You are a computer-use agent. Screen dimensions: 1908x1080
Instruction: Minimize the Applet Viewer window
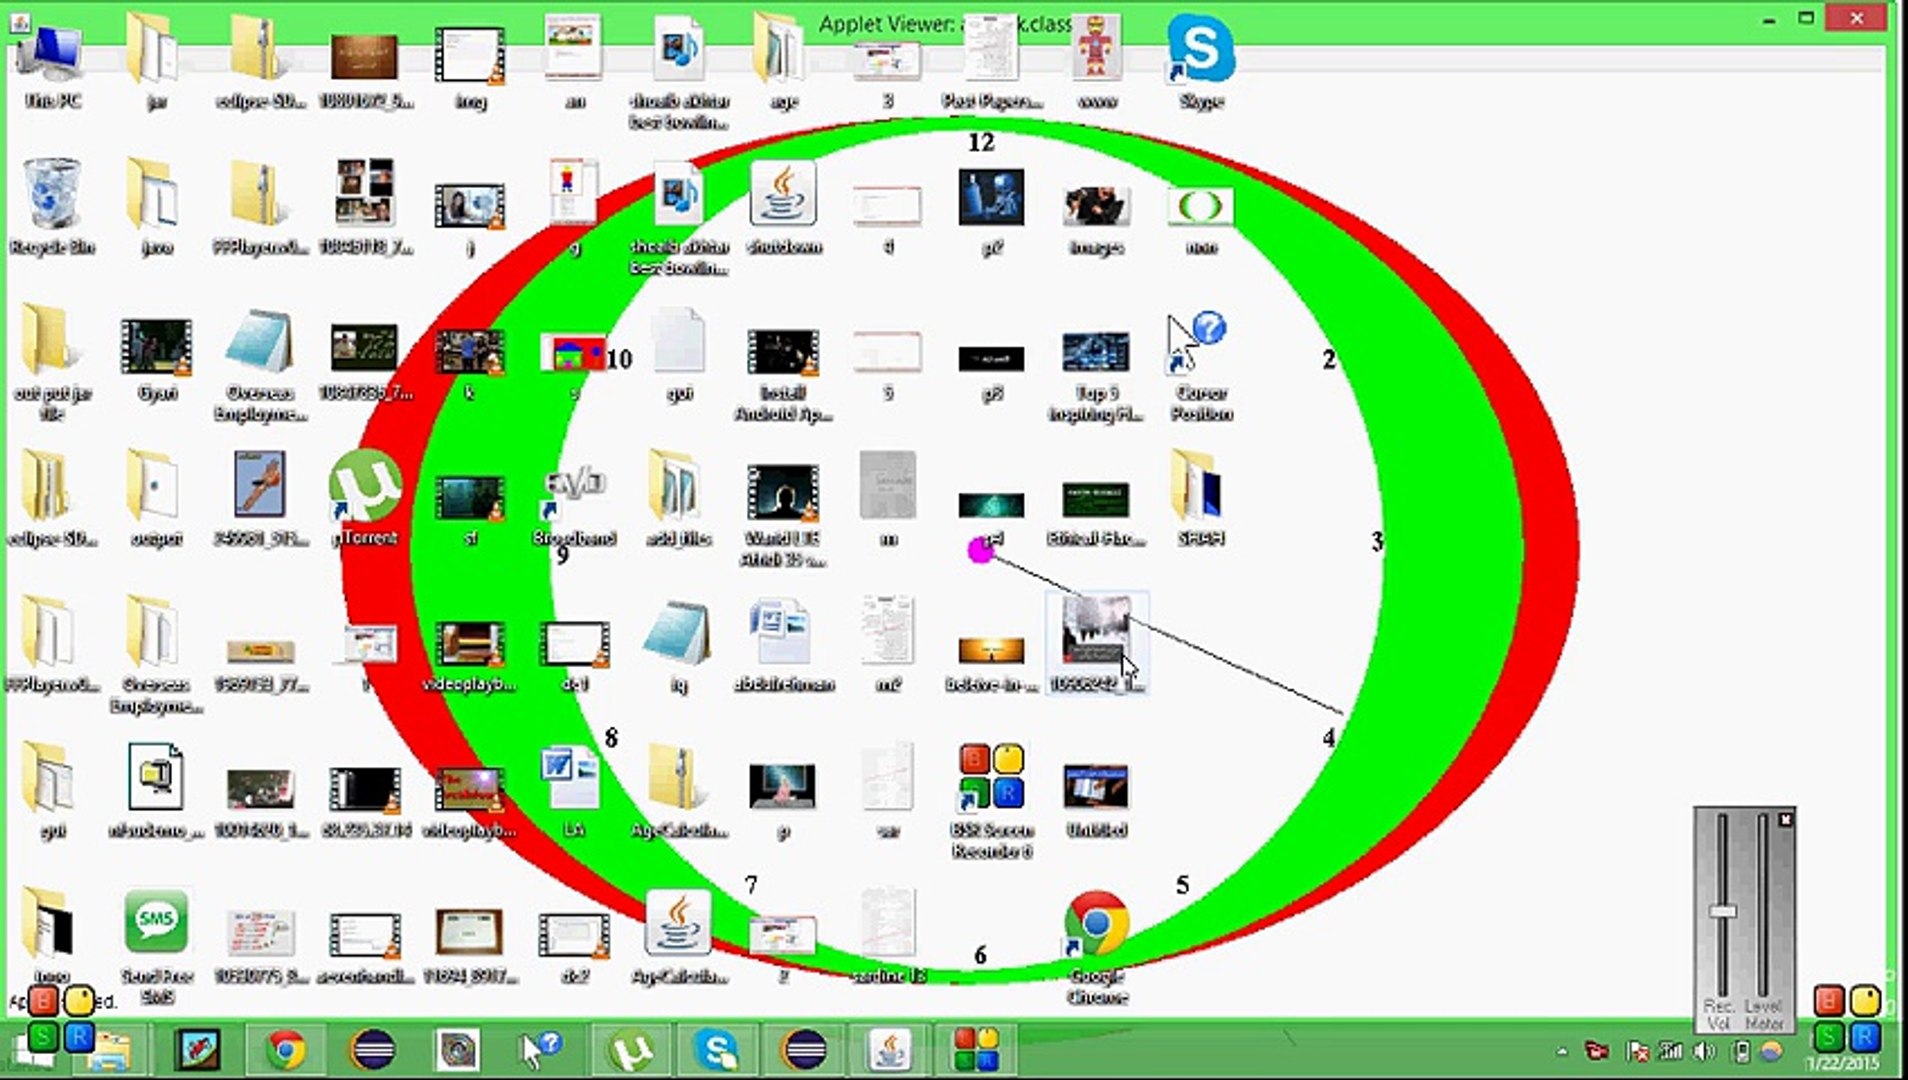coord(1770,18)
